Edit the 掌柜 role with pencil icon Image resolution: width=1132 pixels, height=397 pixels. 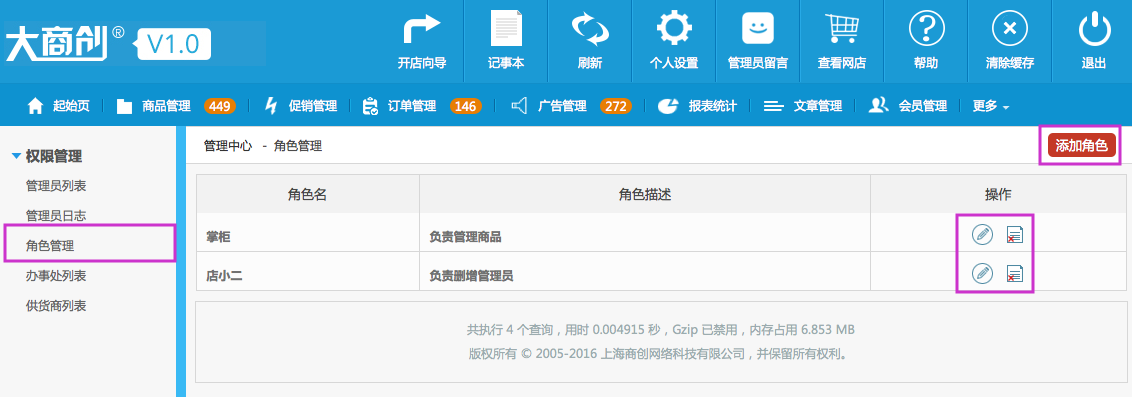[982, 234]
